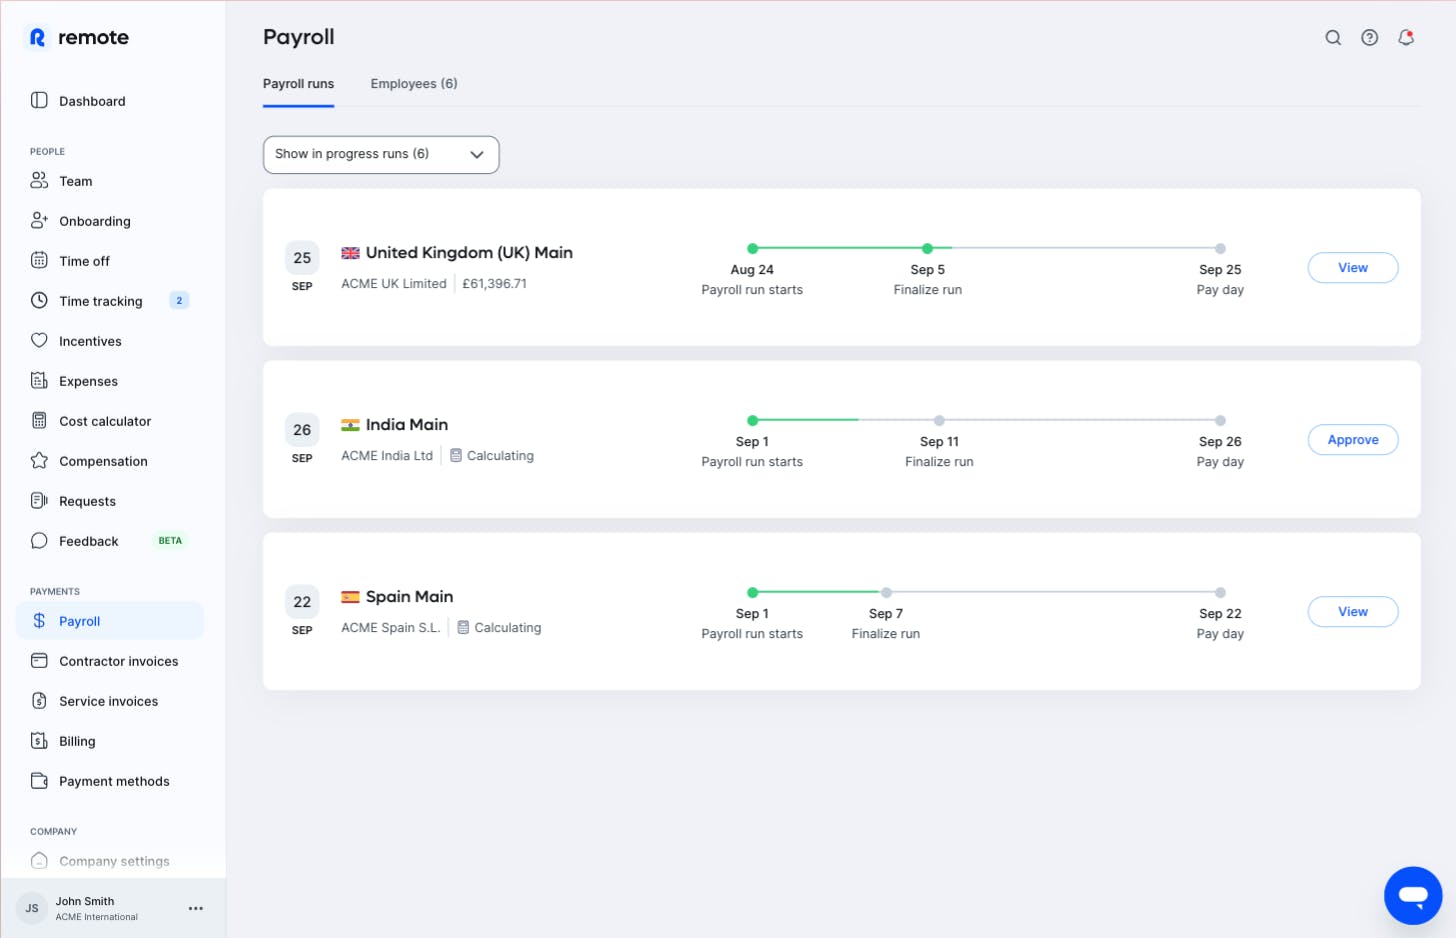Open the chat support bubble
Screen dimensions: 1456x938
tap(1412, 895)
